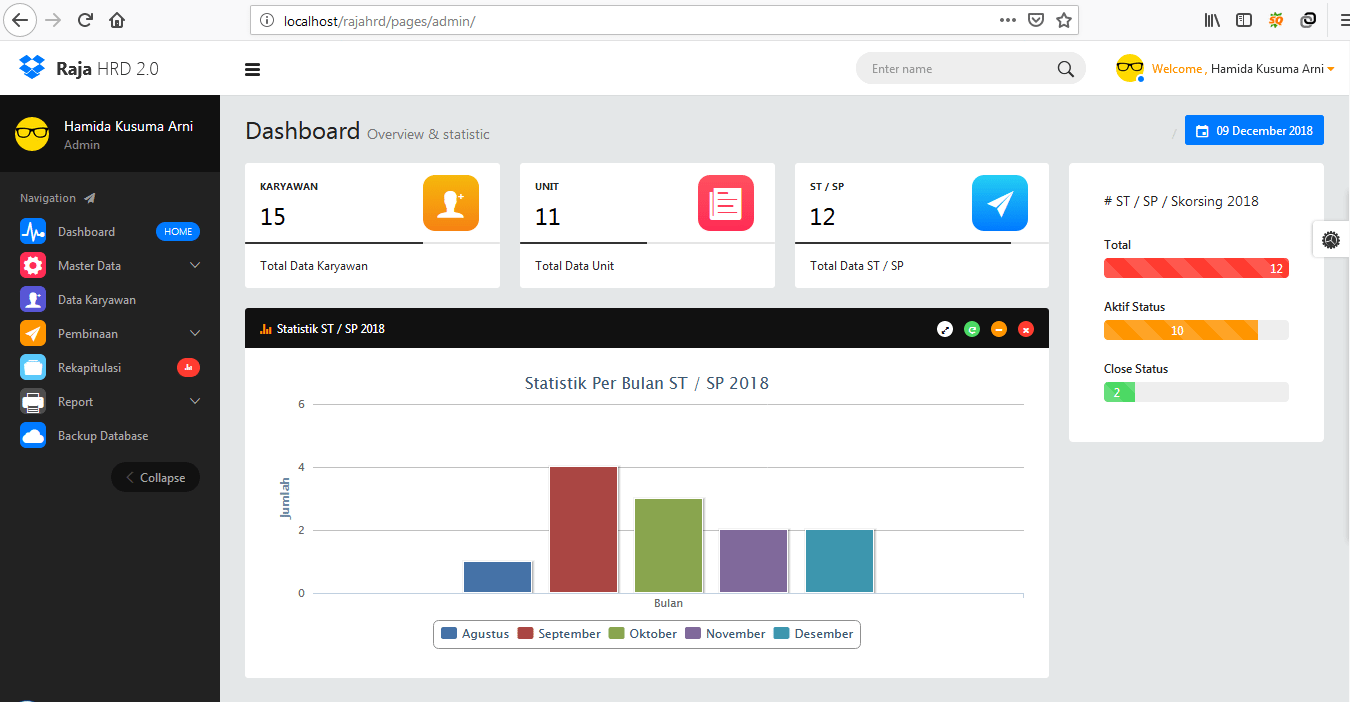Expand the Statistik ST / SP panel
The image size is (1350, 702).
945,329
